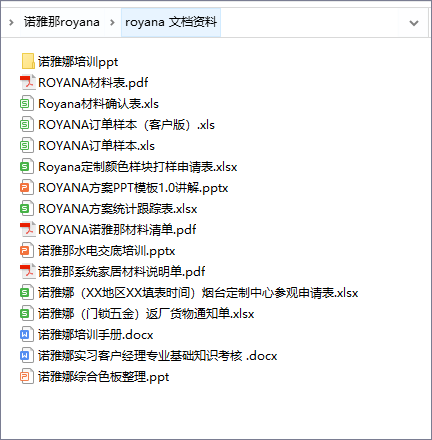Click the 诺雅那水电交底培训.pptx icon
Screen dimensions: 432x440
click(27, 251)
